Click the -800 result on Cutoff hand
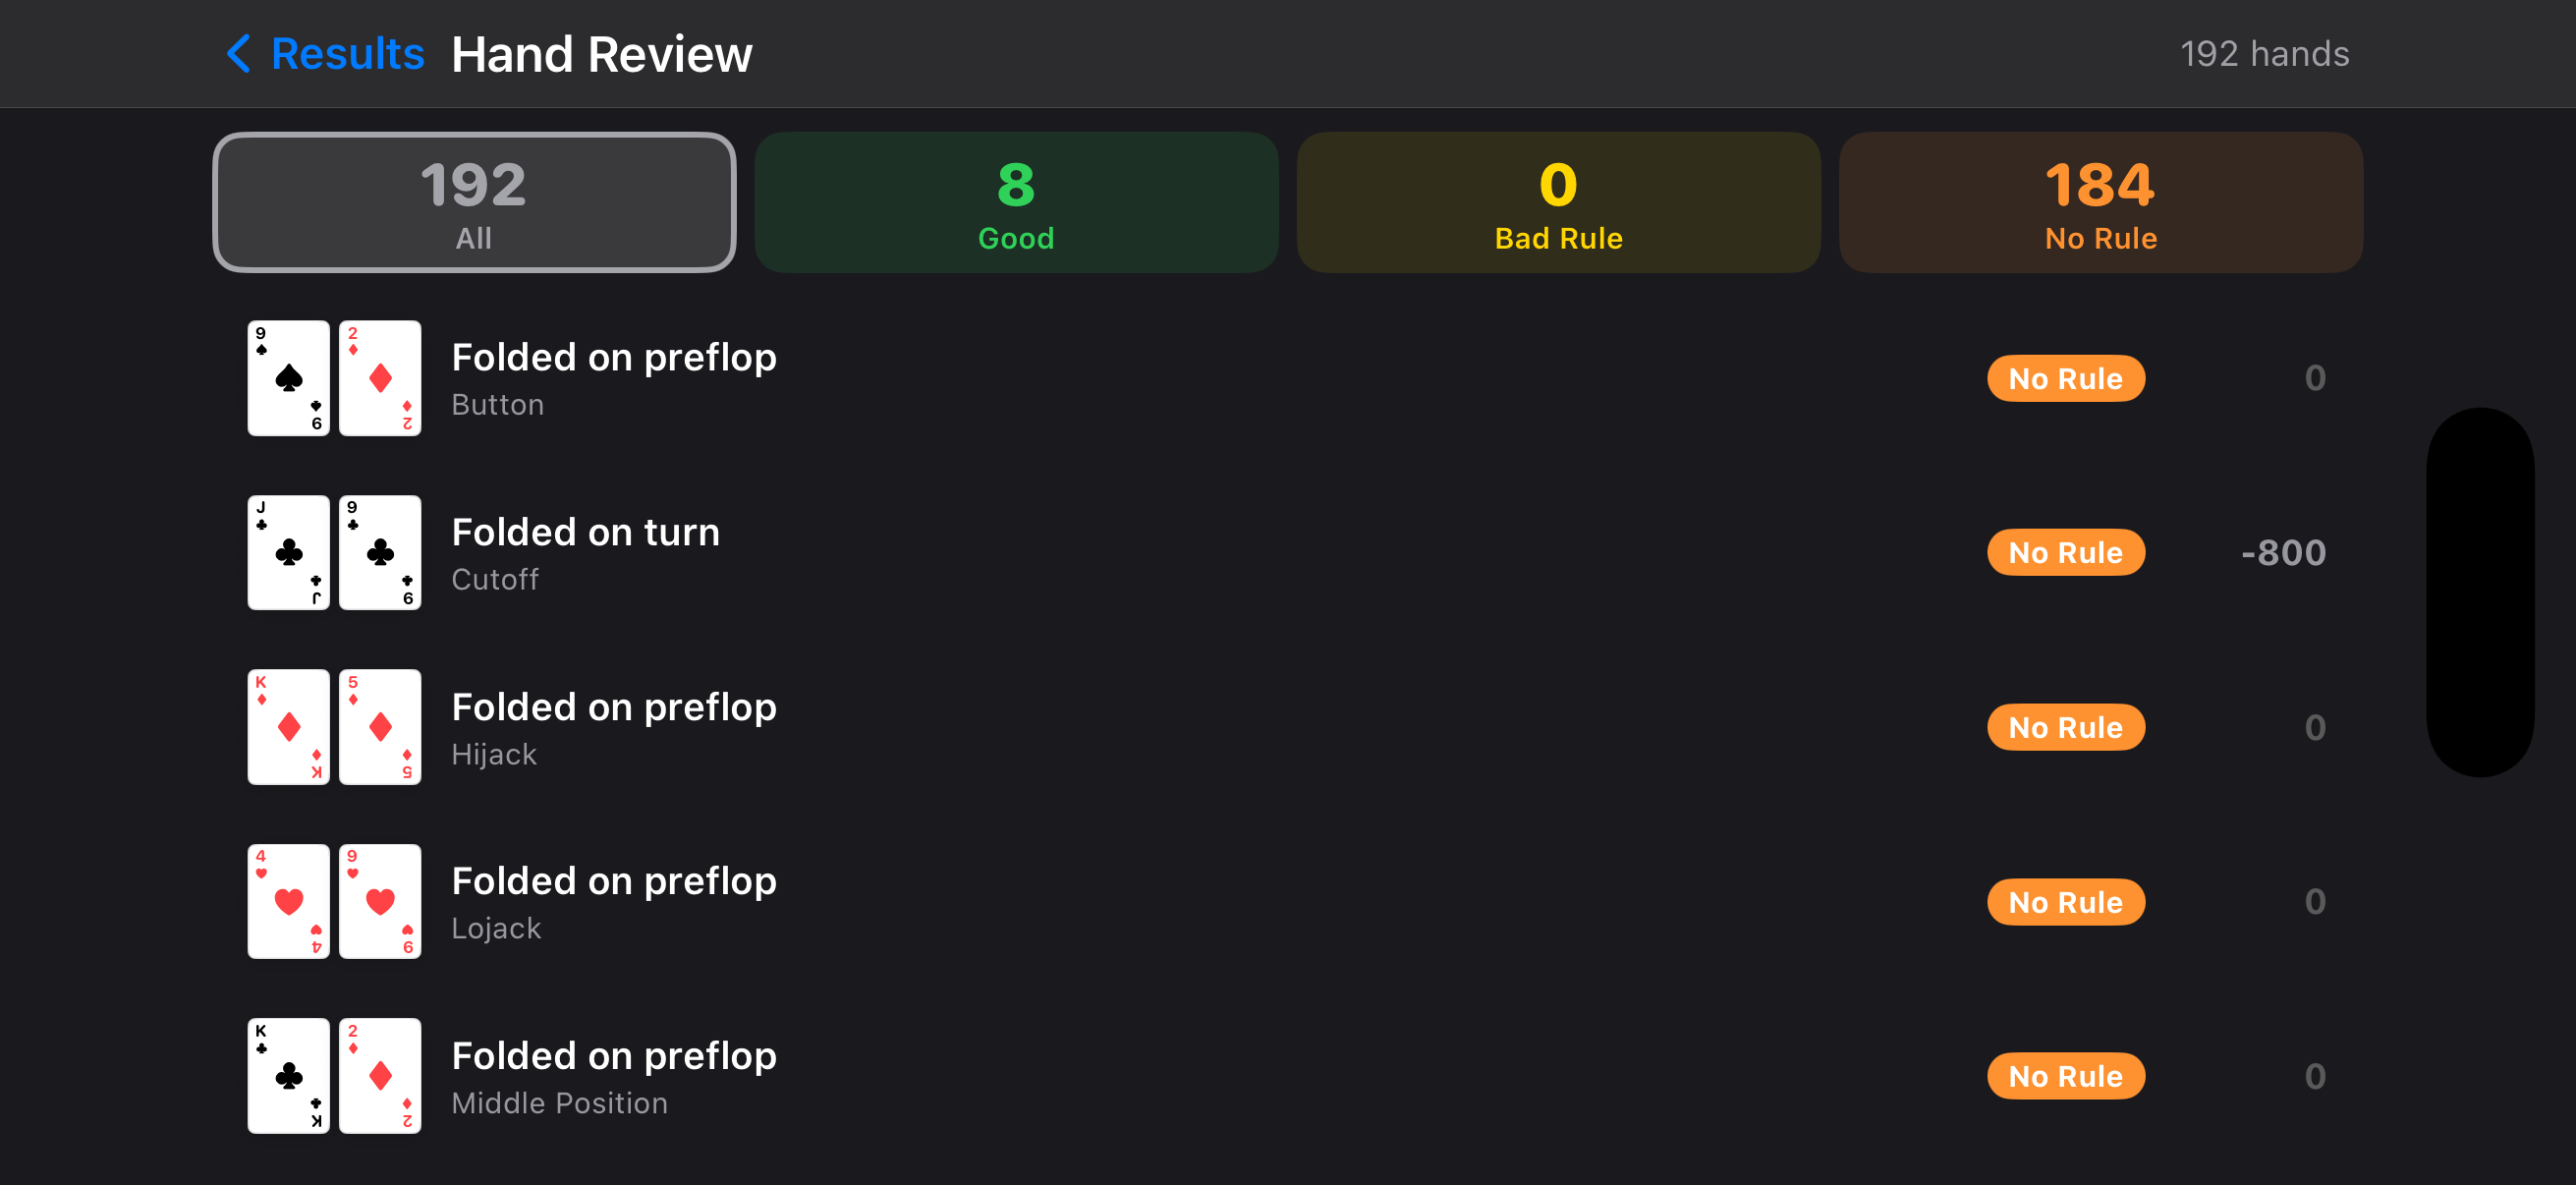 point(2283,552)
